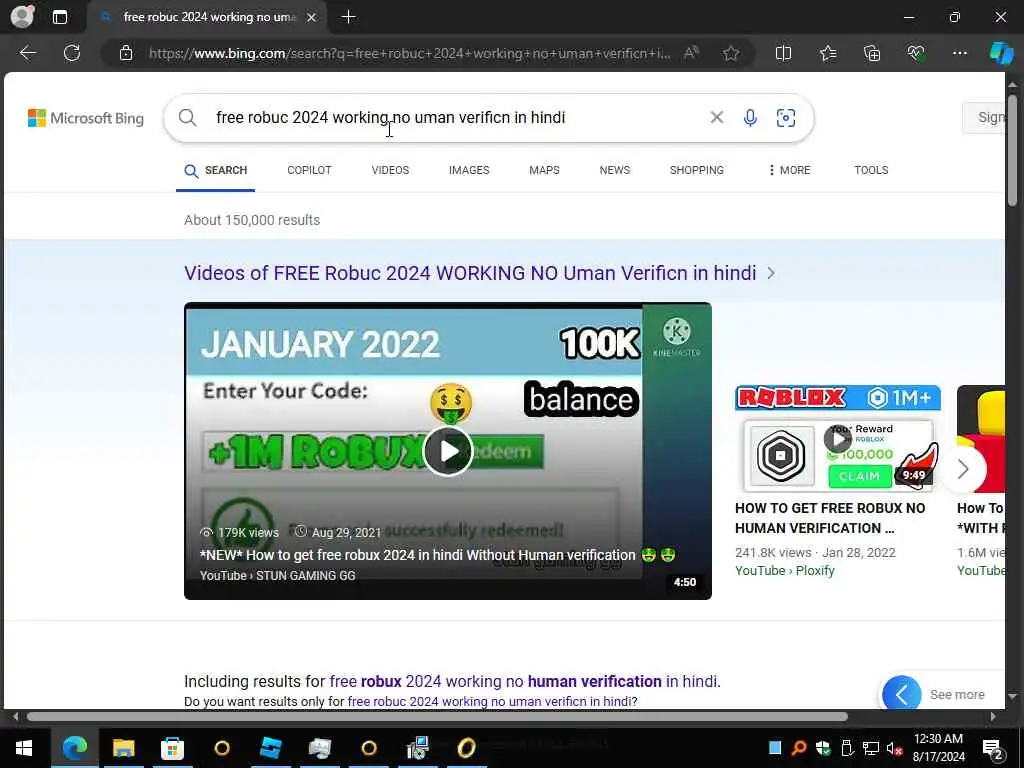The width and height of the screenshot is (1024, 768).
Task: Click the Microsoft Bing logo
Action: click(x=86, y=118)
